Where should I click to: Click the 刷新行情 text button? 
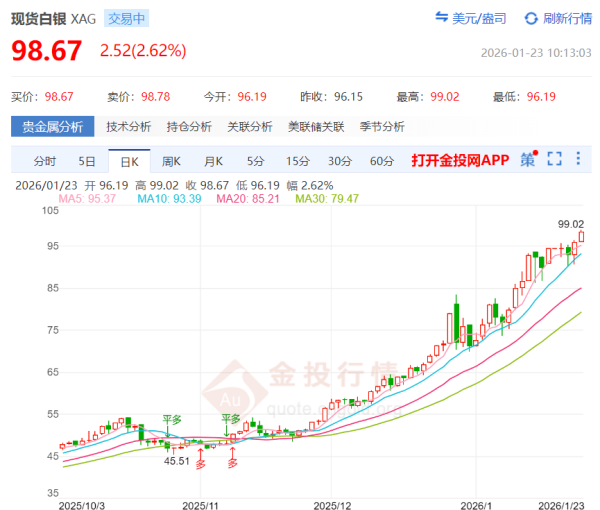(x=567, y=18)
